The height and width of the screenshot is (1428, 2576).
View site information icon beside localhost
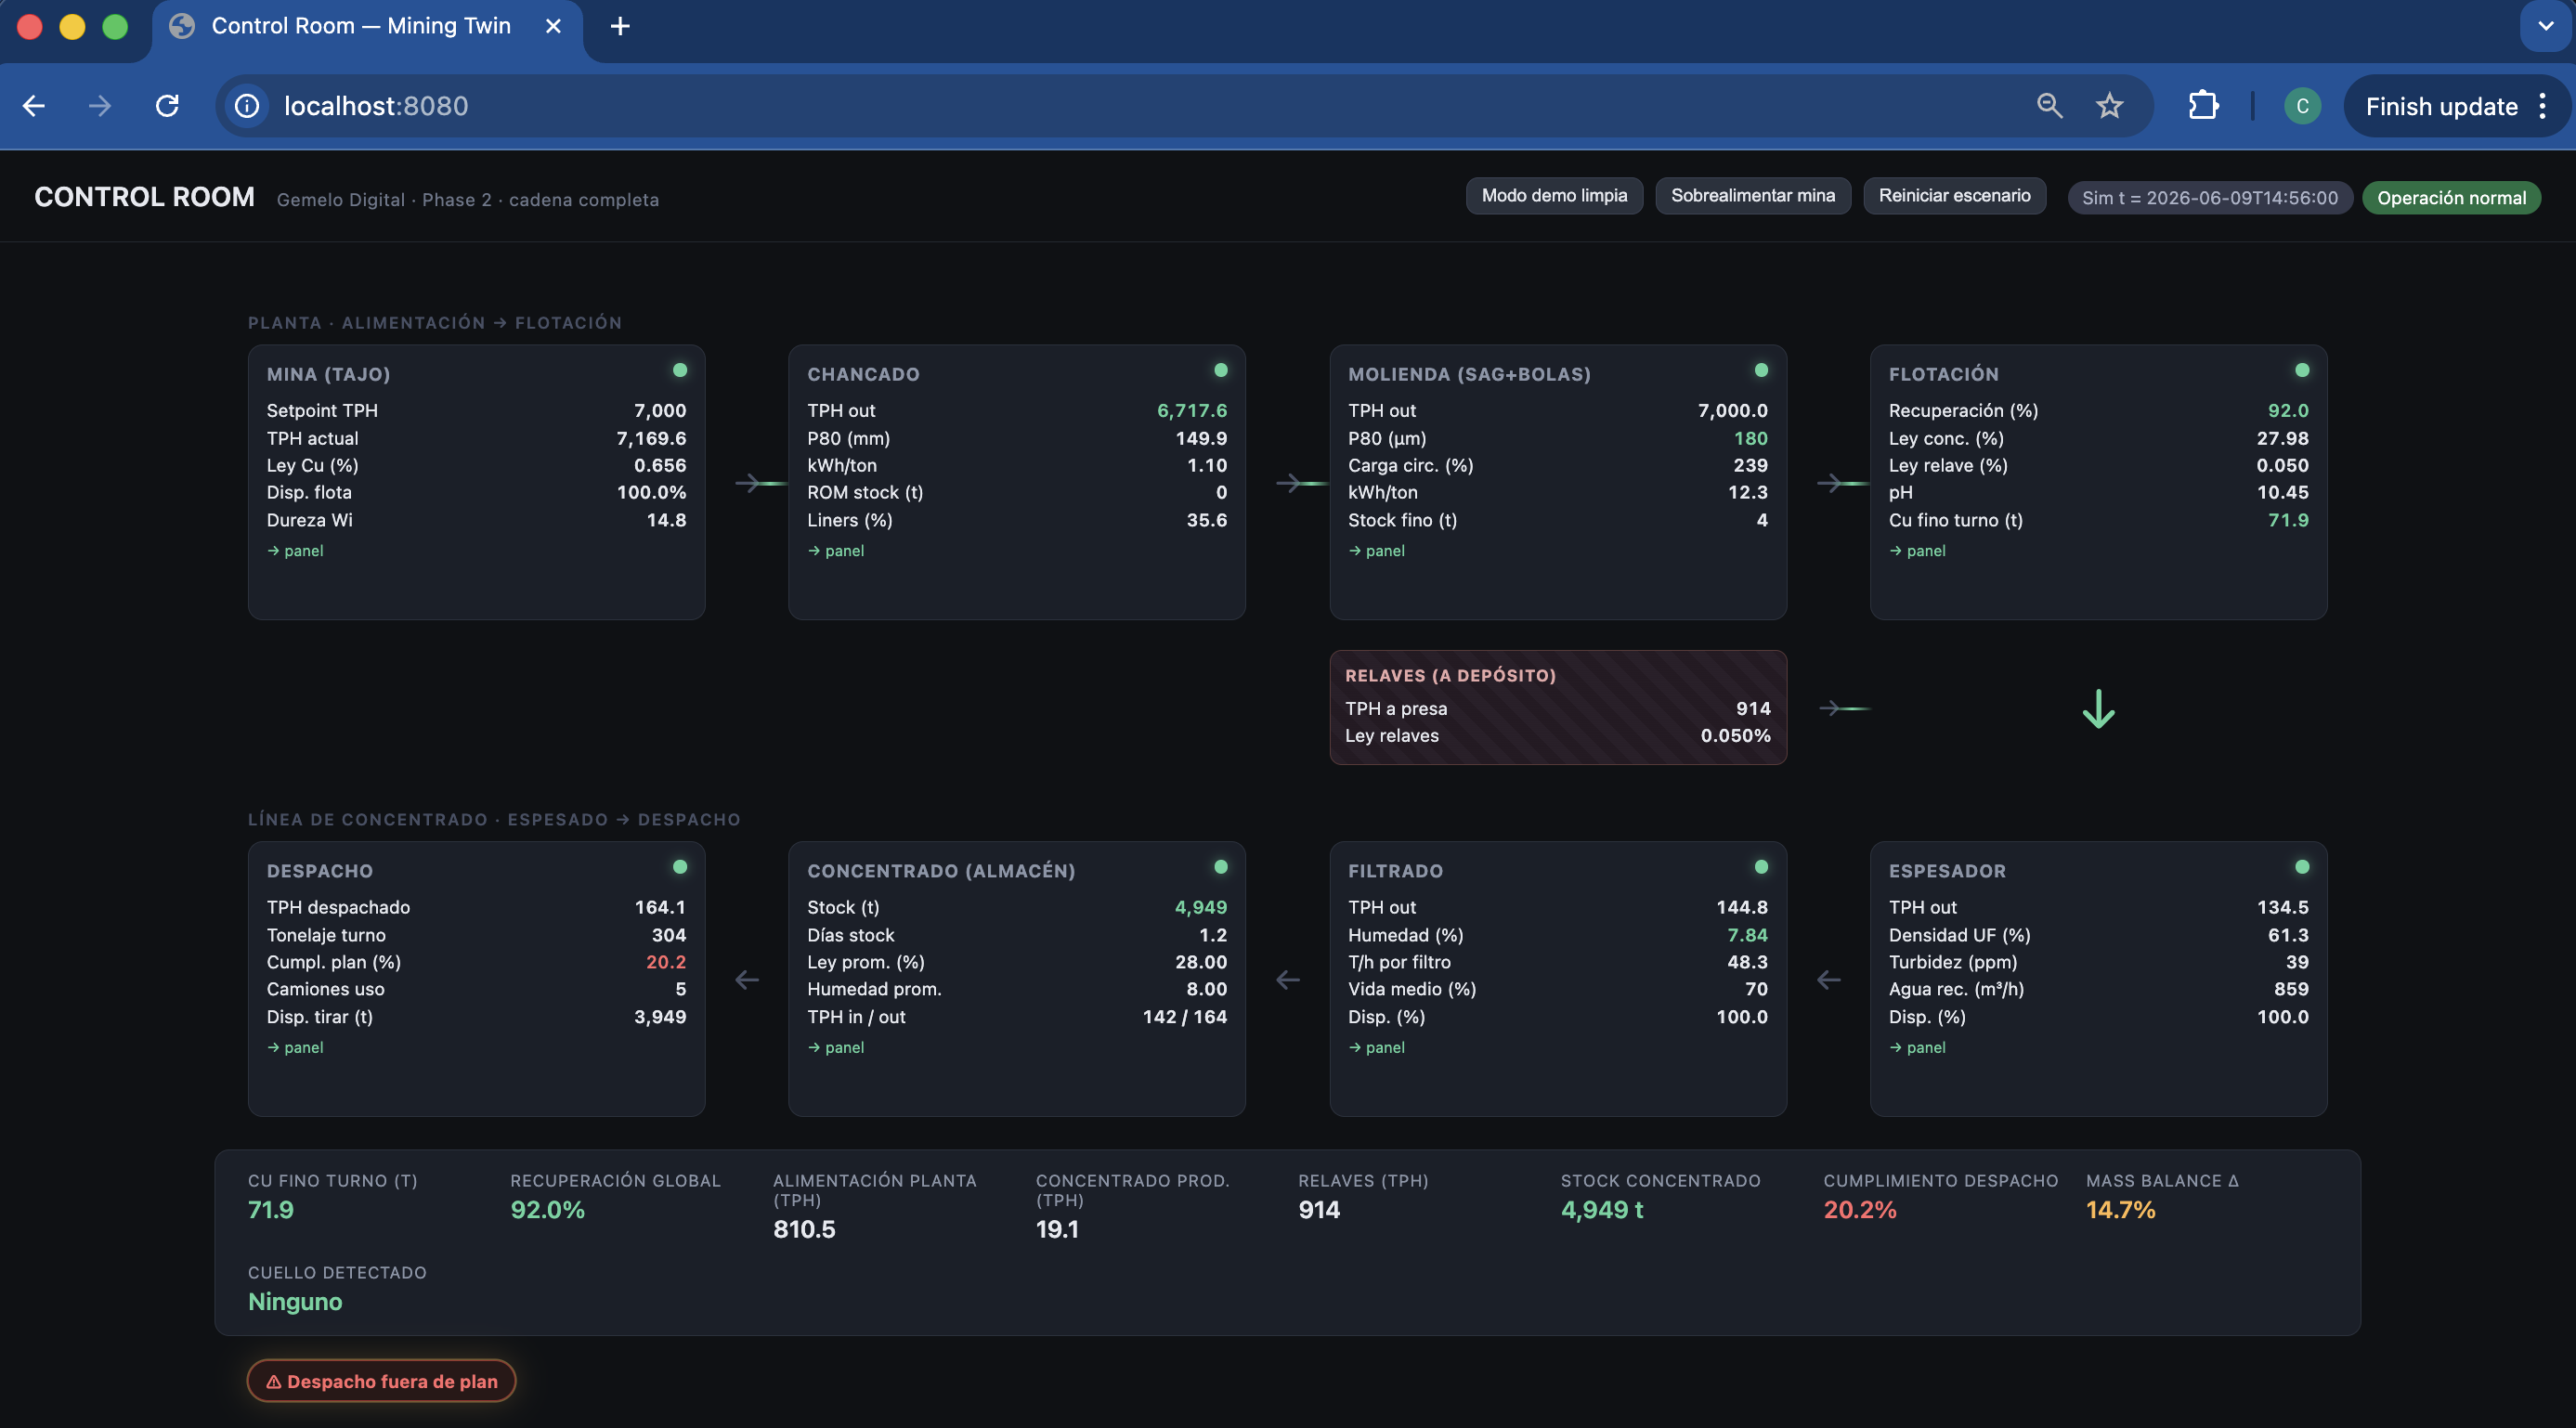(247, 106)
